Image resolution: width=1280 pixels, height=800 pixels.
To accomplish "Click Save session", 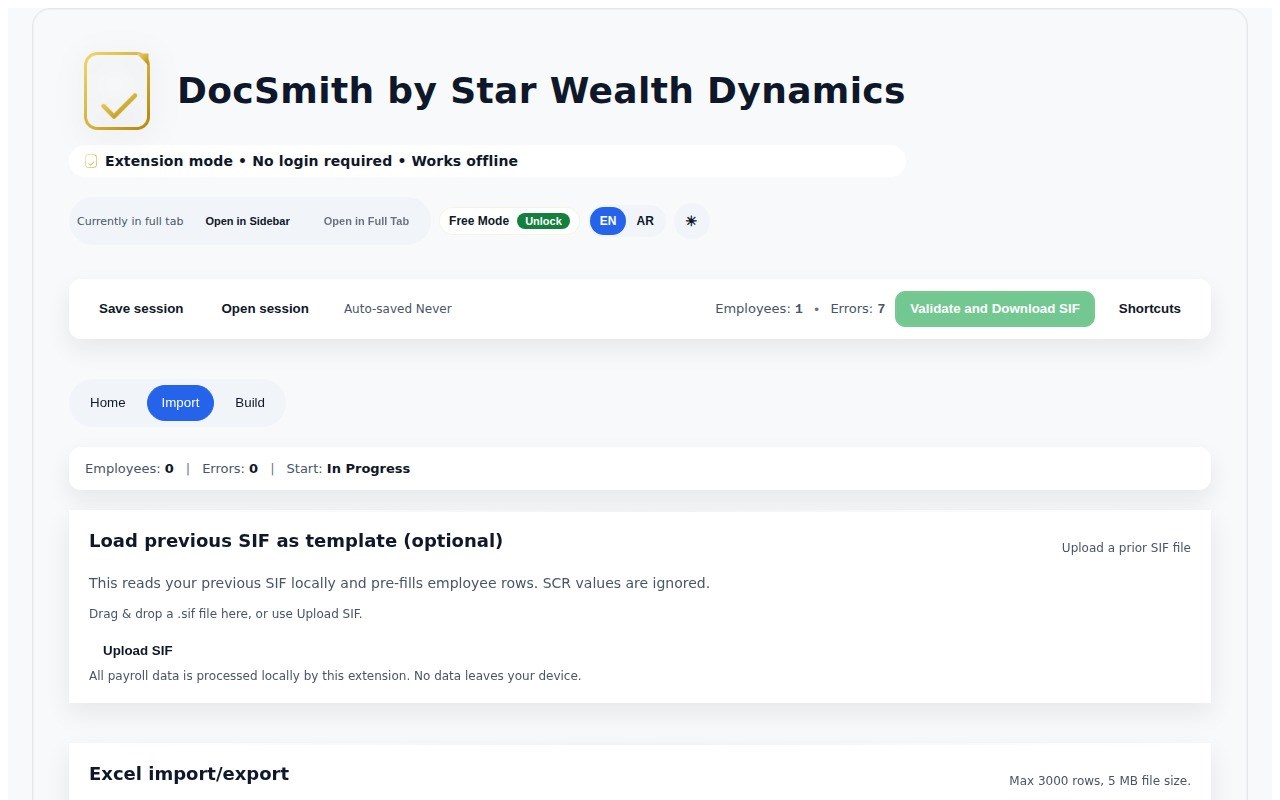I will [141, 309].
